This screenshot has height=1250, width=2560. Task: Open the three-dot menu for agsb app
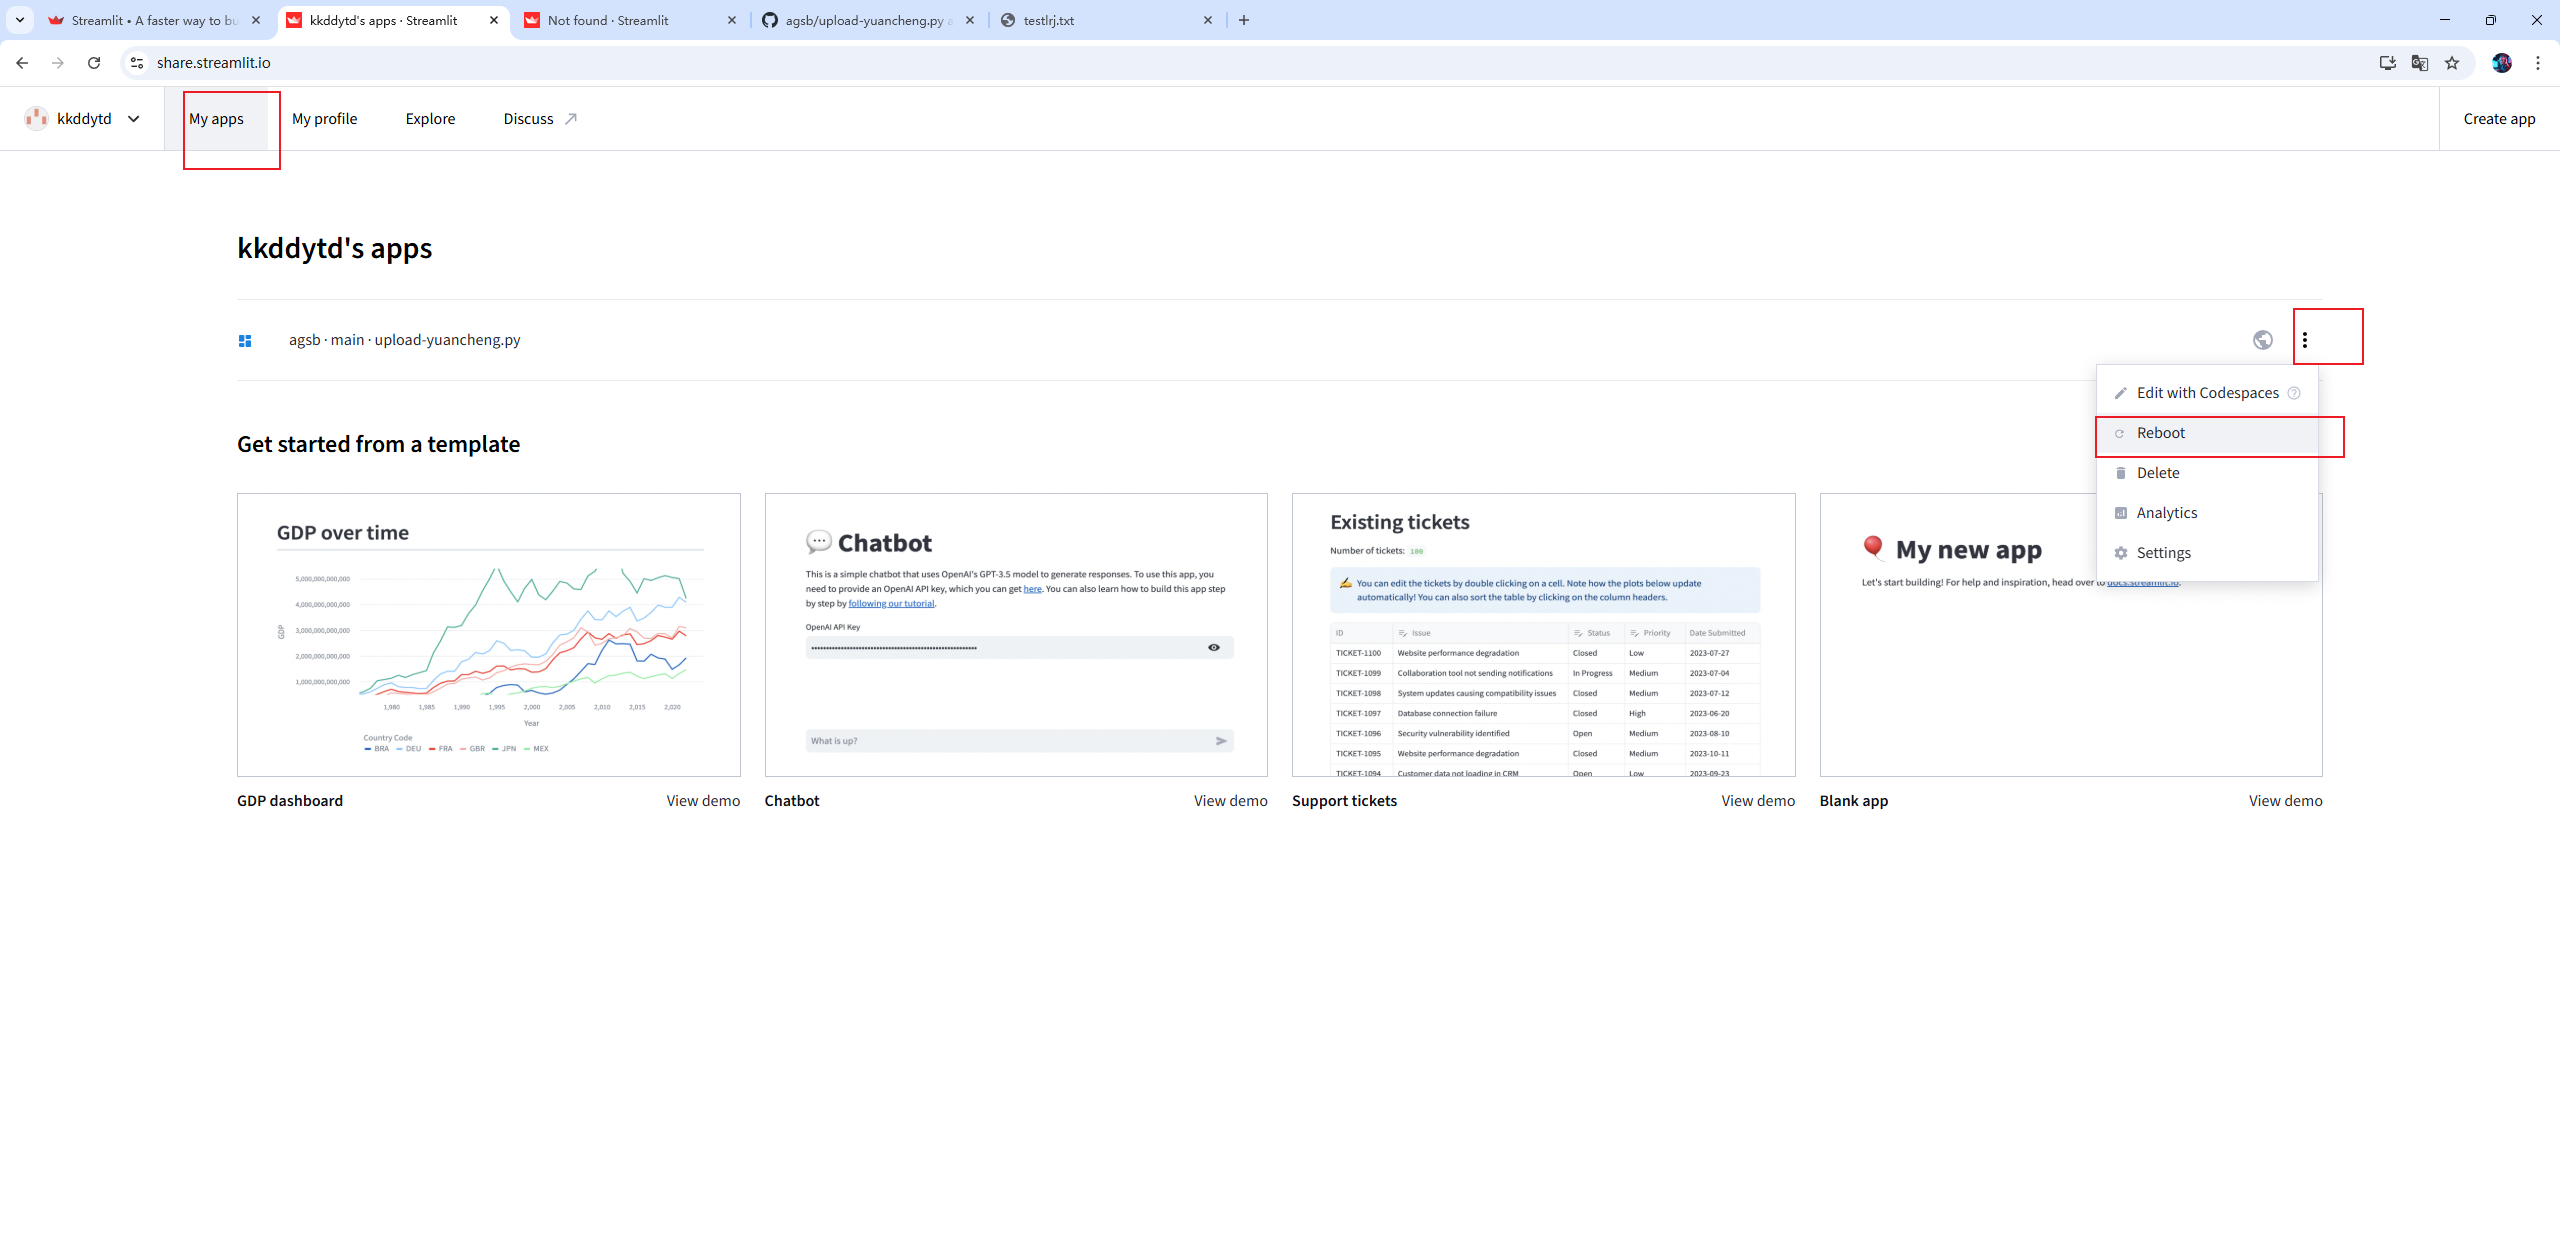click(x=2305, y=340)
